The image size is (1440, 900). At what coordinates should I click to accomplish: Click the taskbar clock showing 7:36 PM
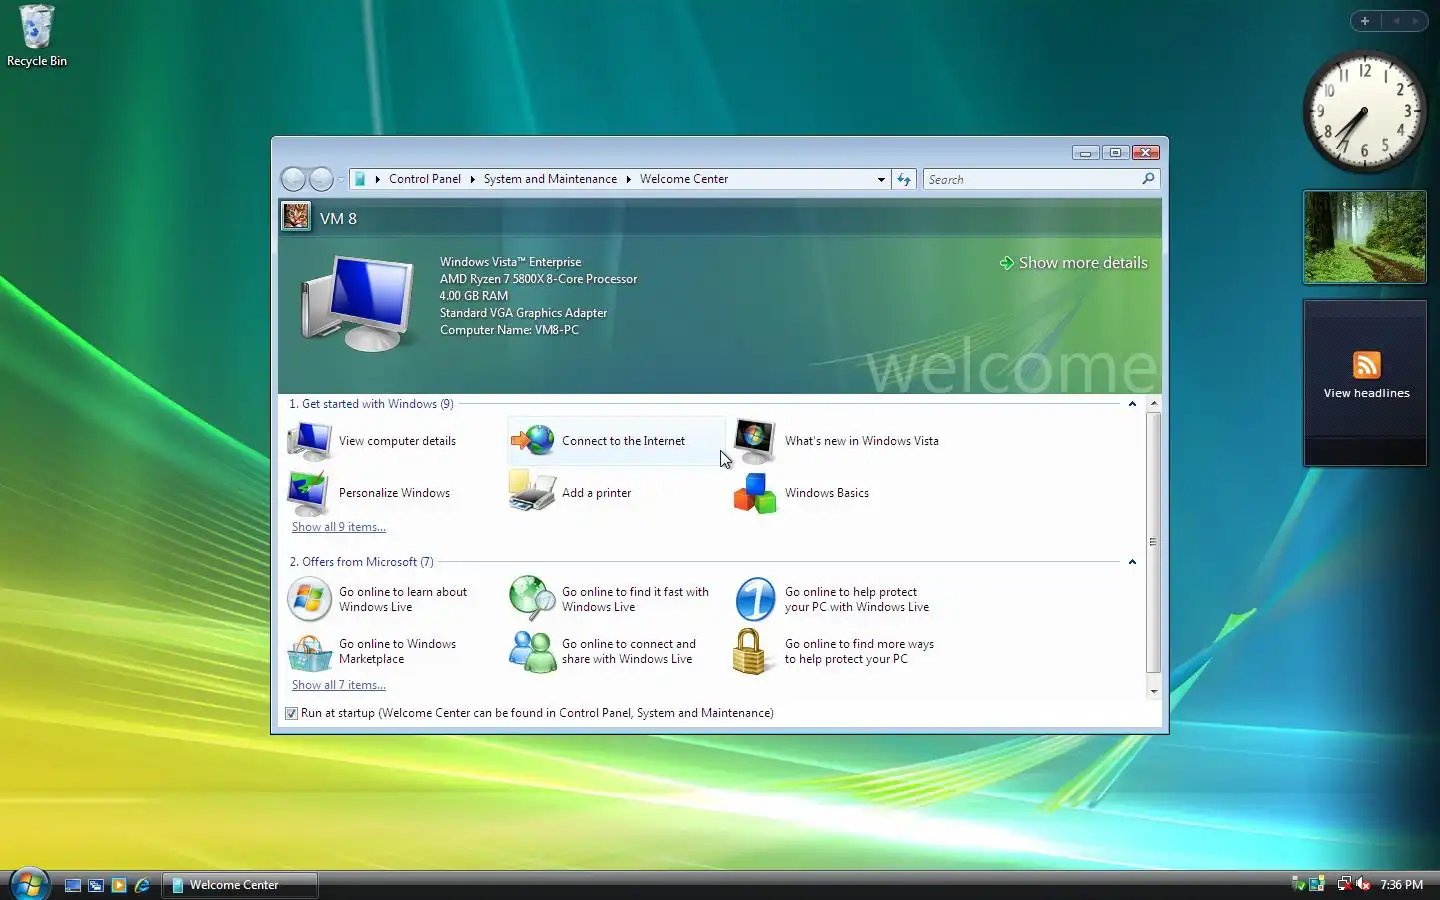(1401, 885)
